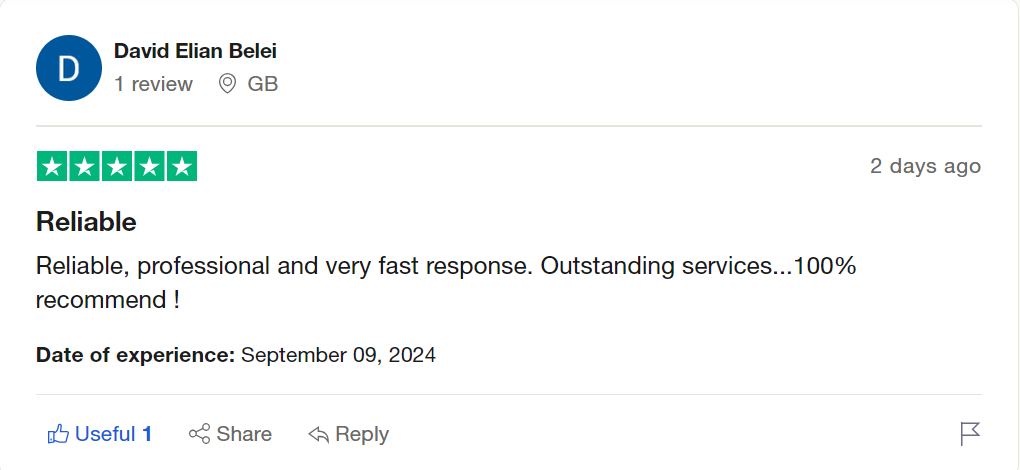Click the fifth green rating star
The height and width of the screenshot is (470, 1020).
pos(181,166)
